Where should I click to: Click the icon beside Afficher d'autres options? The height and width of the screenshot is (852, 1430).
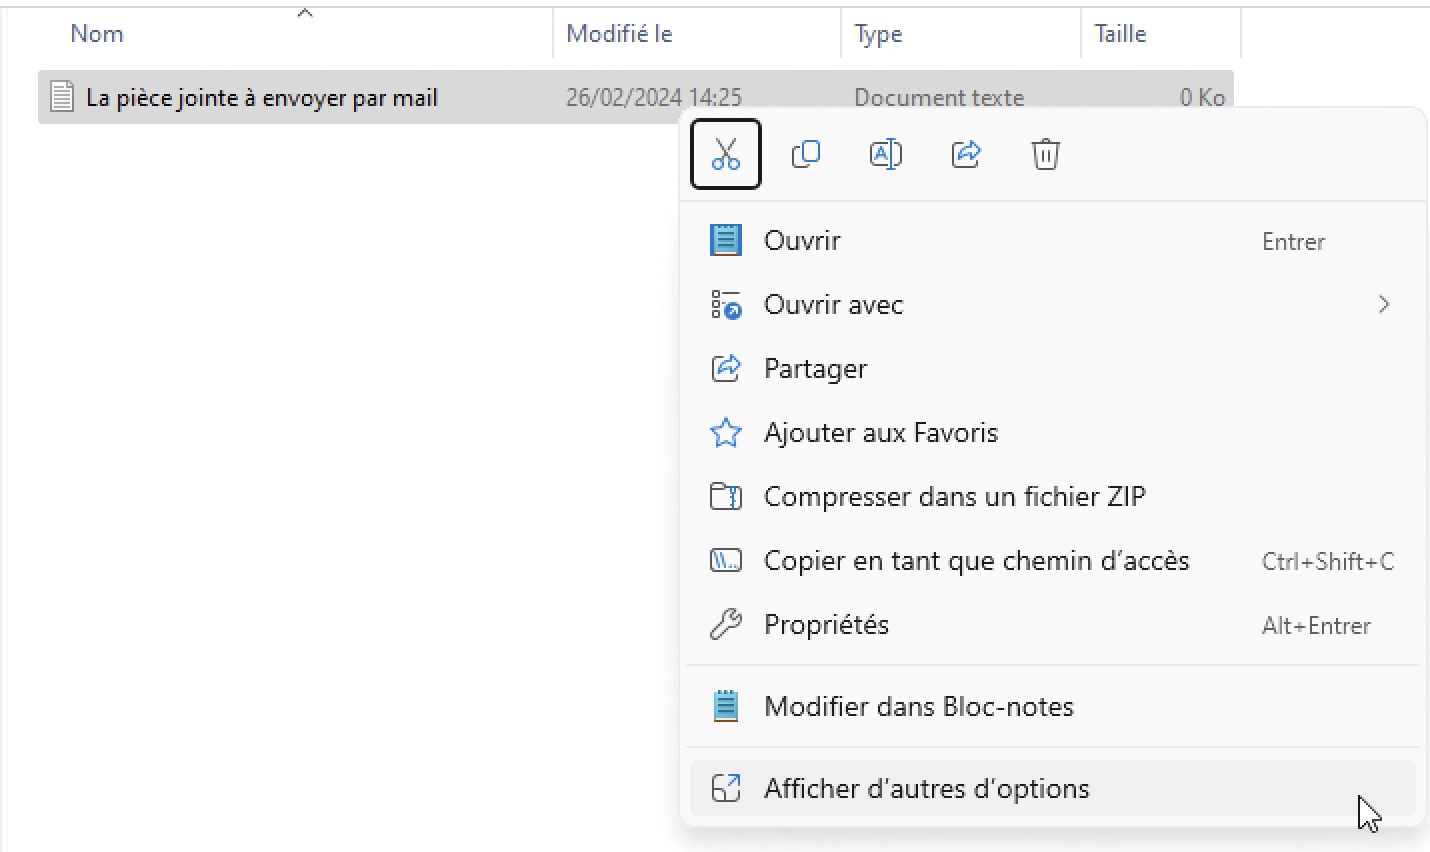pyautogui.click(x=726, y=788)
